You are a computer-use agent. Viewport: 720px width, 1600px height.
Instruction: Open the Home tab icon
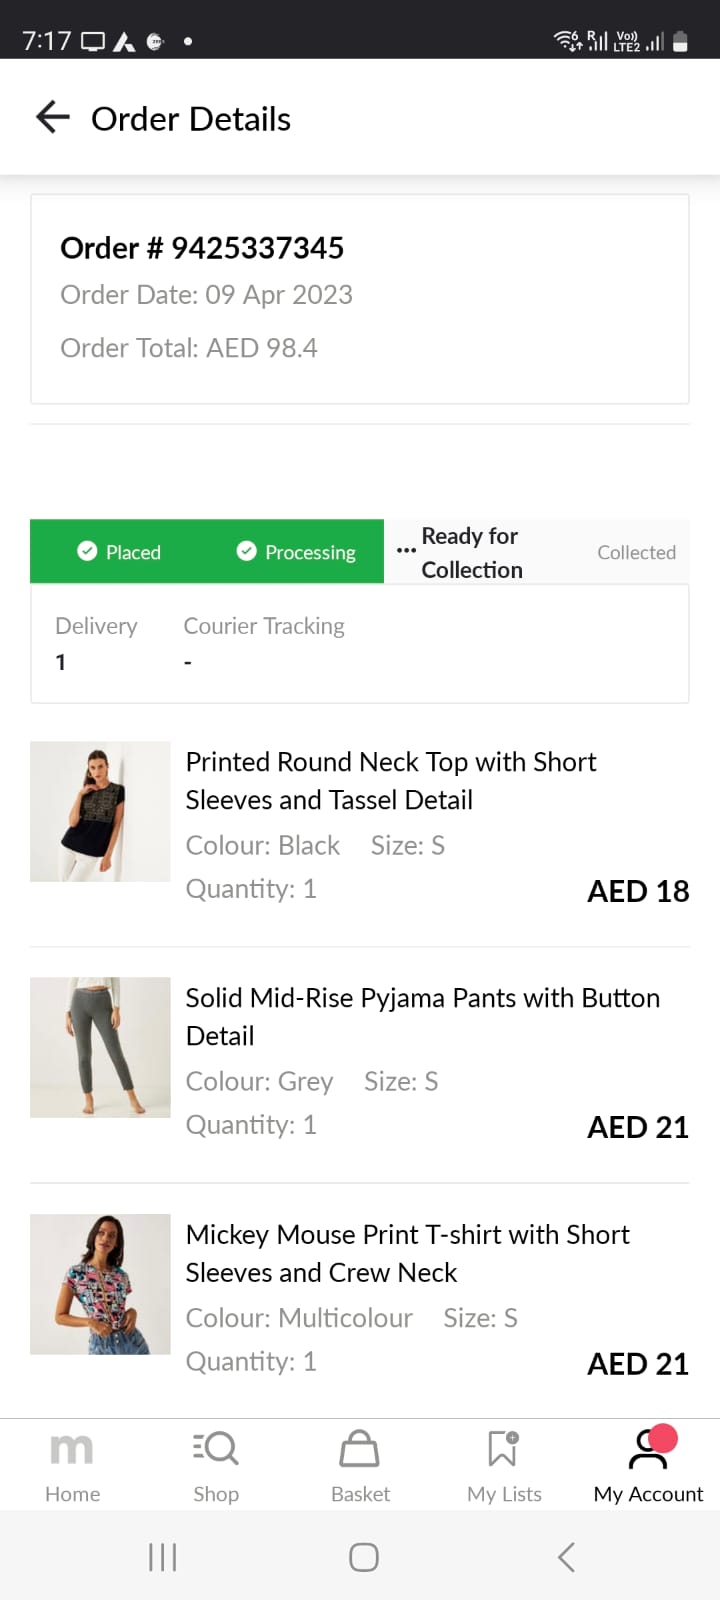click(72, 1449)
